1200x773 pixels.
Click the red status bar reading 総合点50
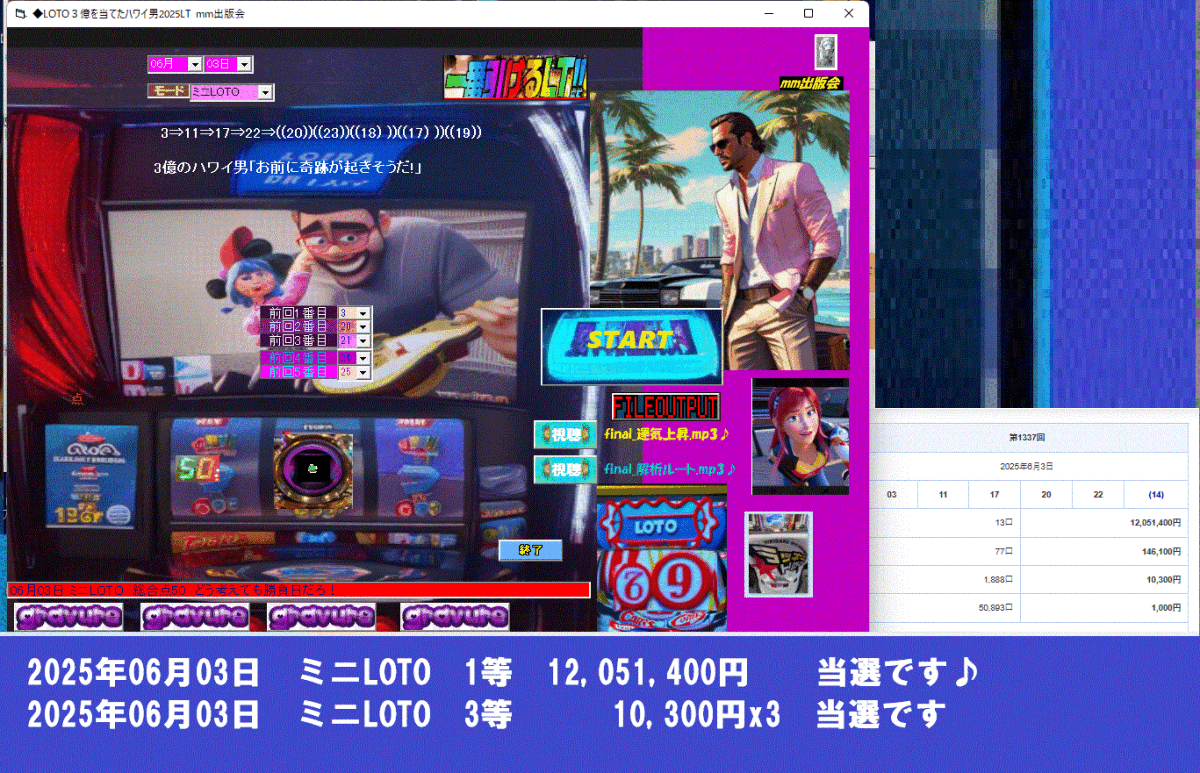(299, 590)
